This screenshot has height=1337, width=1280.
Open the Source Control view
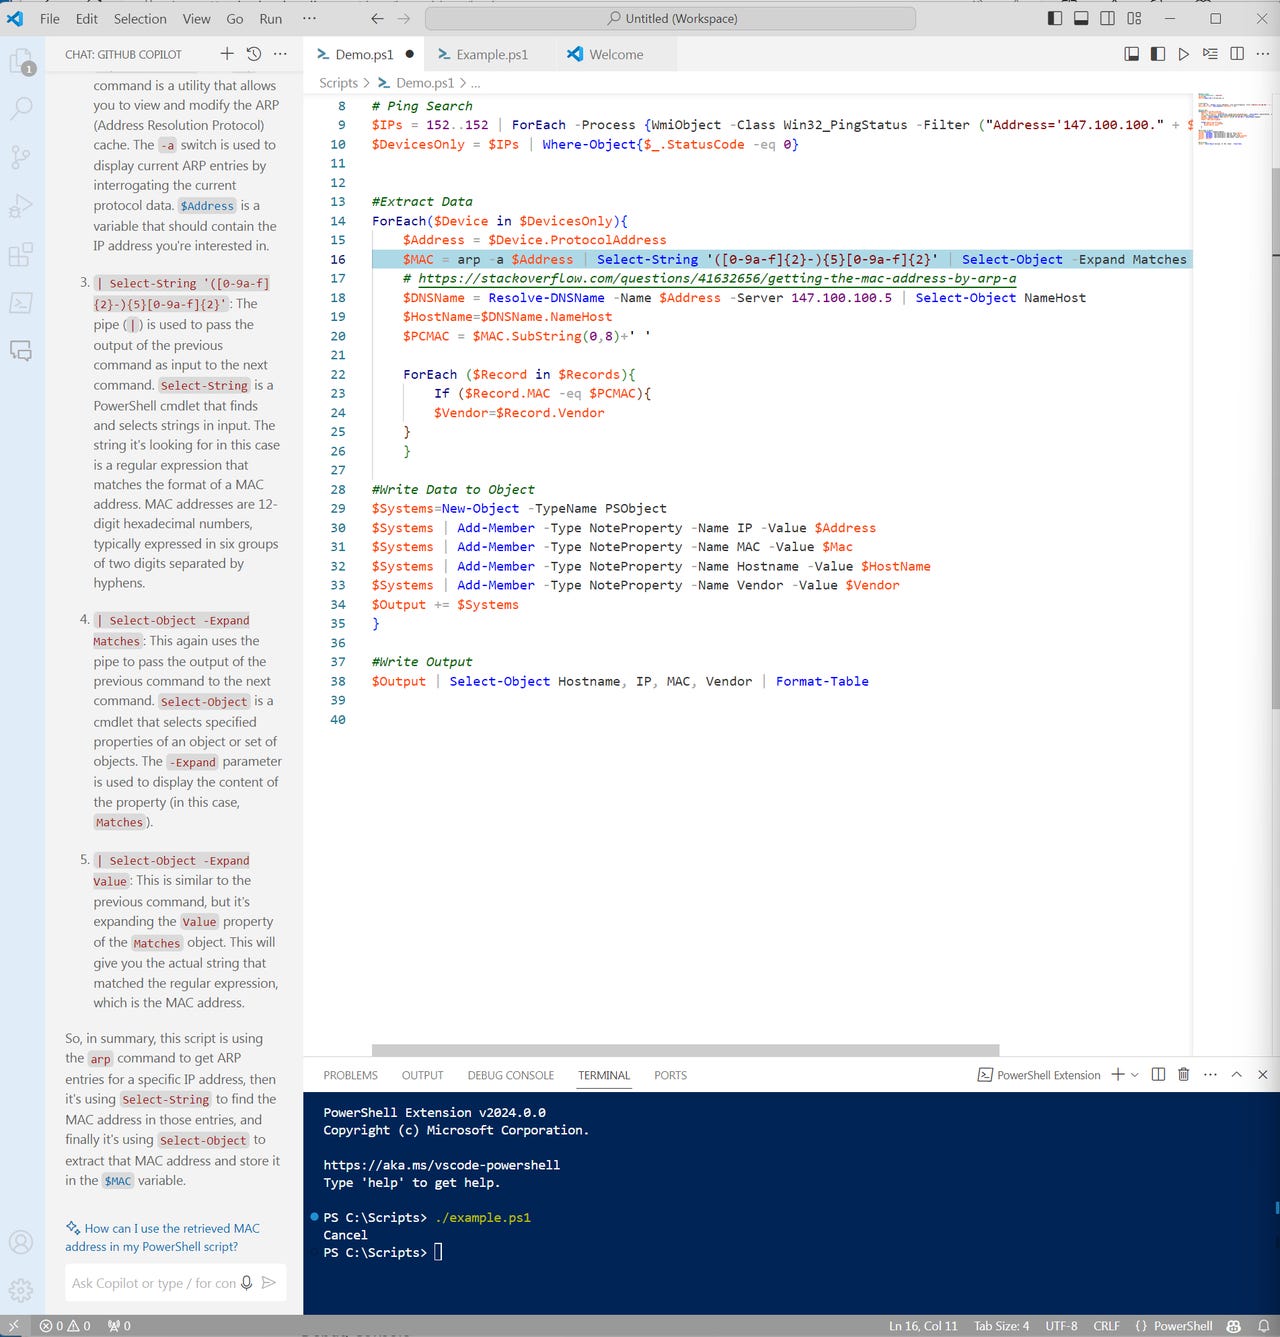21,157
